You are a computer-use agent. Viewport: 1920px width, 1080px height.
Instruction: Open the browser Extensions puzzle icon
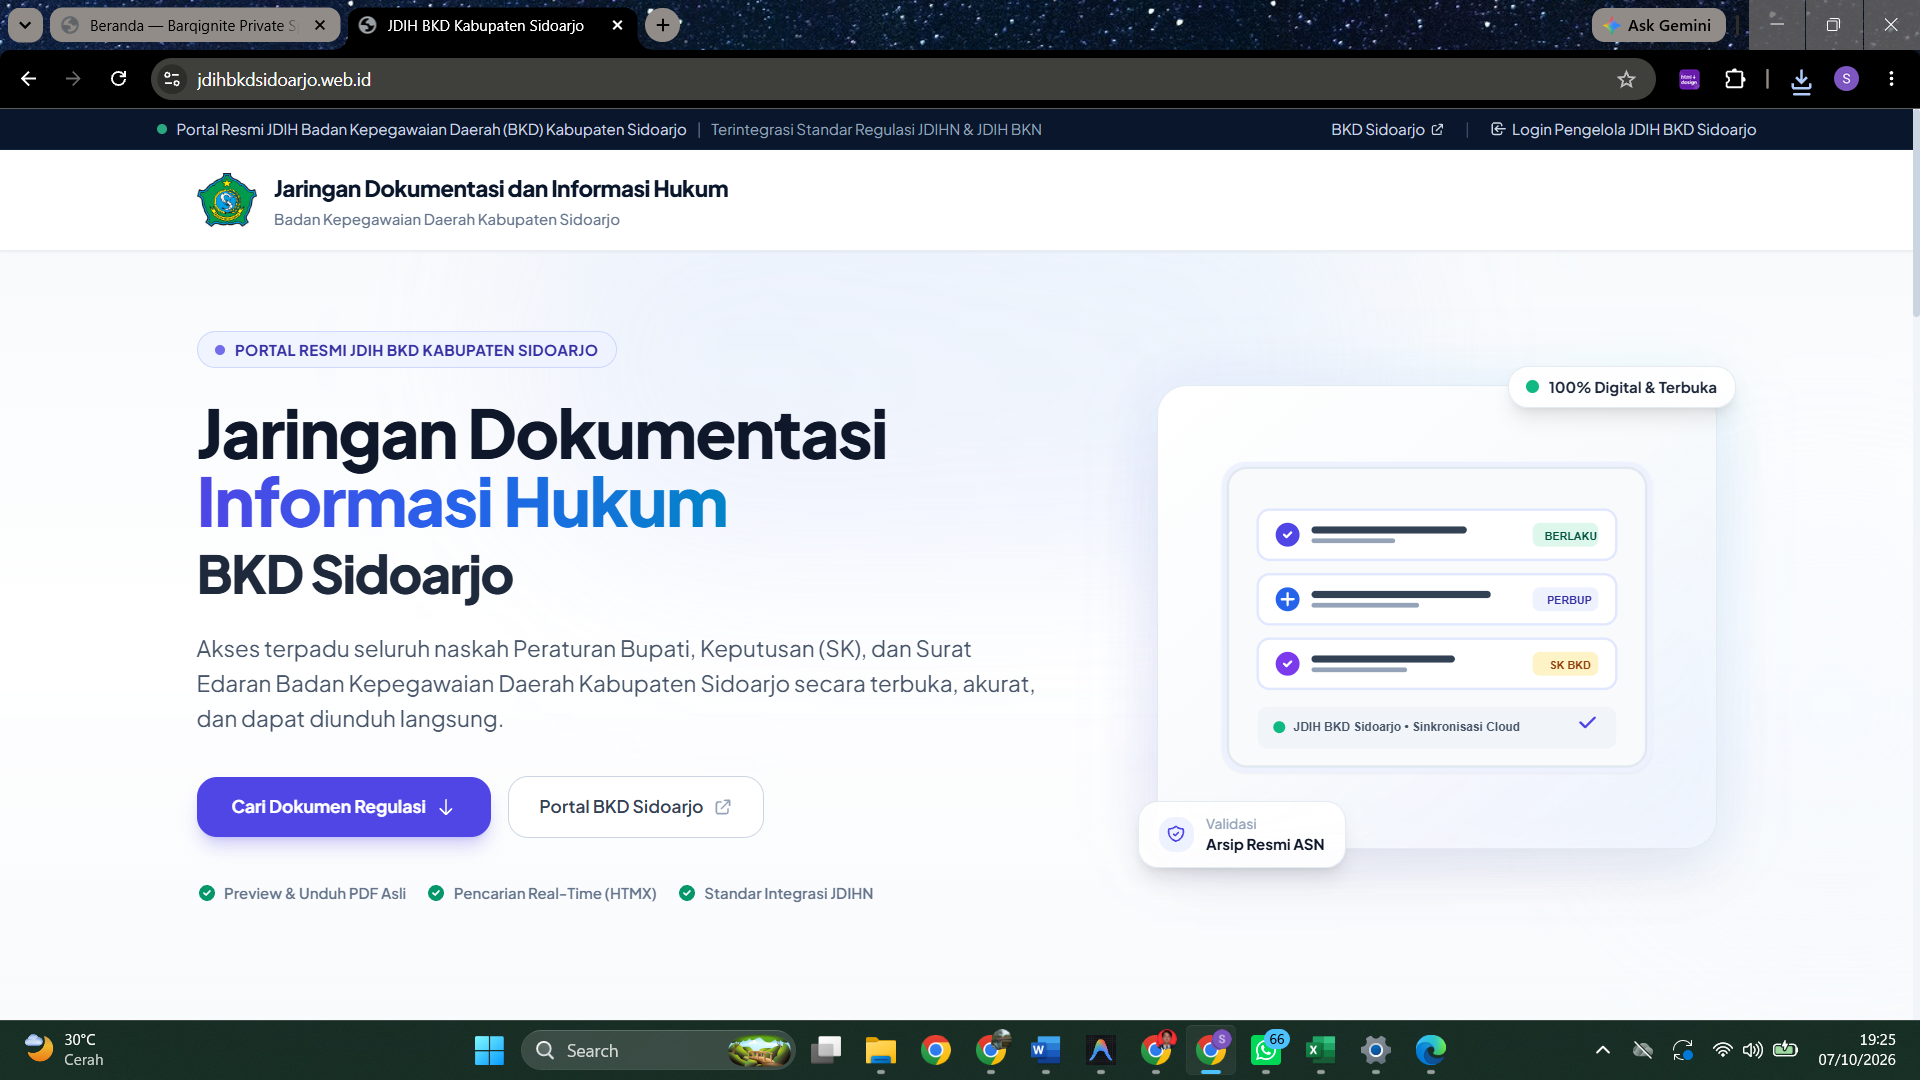tap(1735, 79)
